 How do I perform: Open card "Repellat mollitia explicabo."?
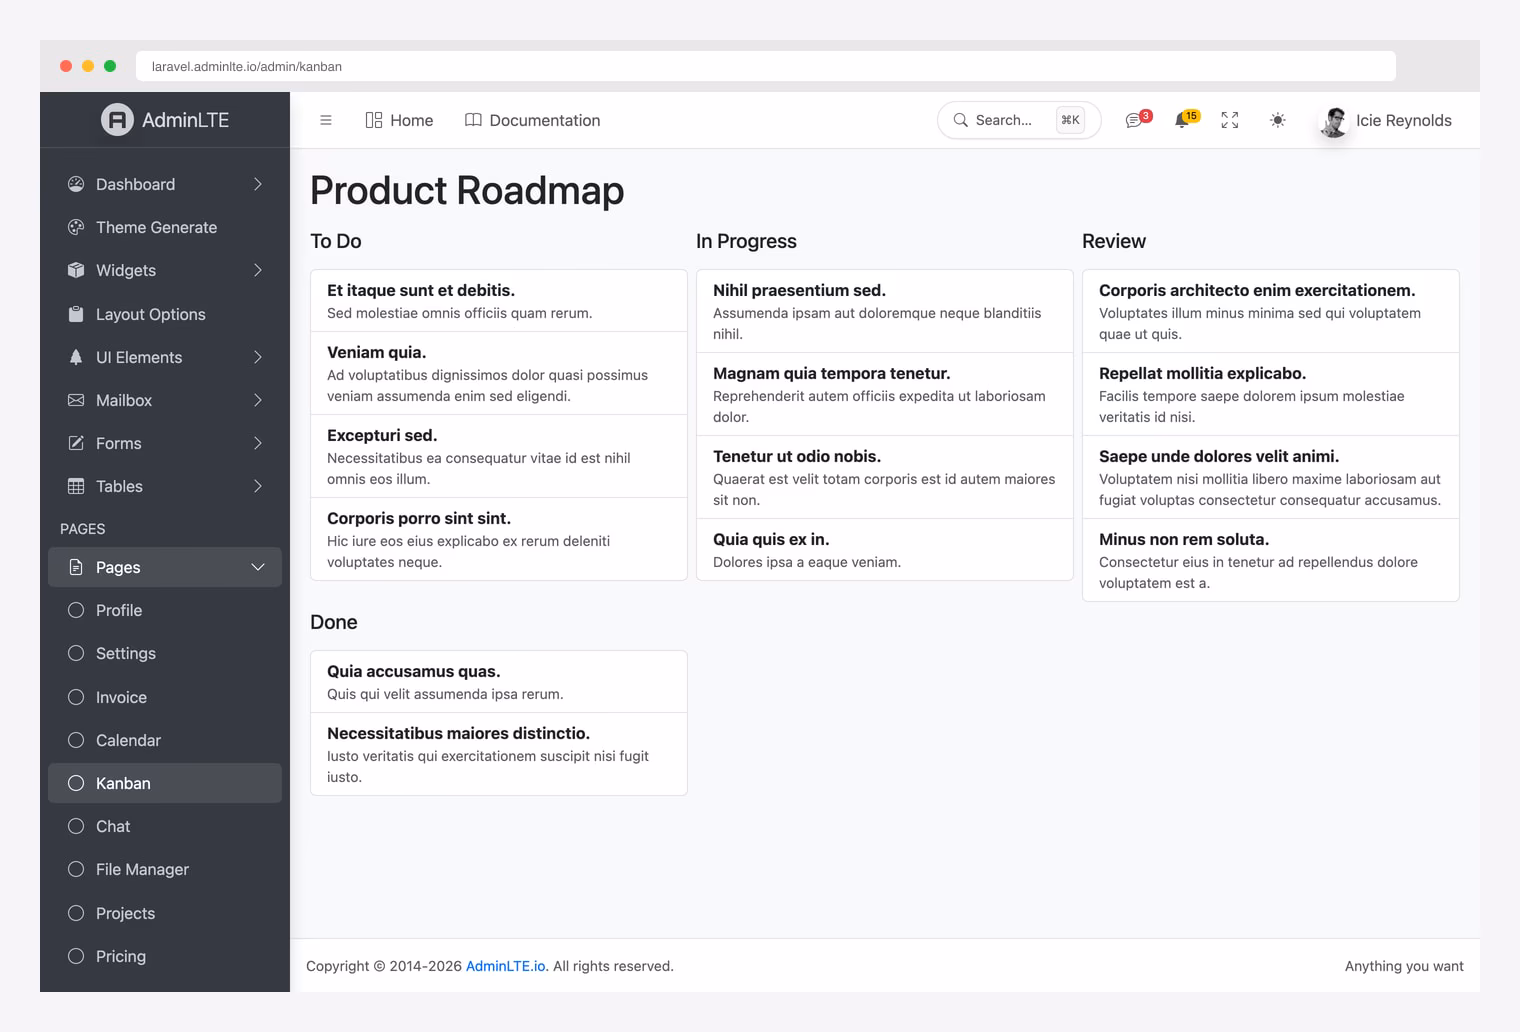click(x=1271, y=394)
